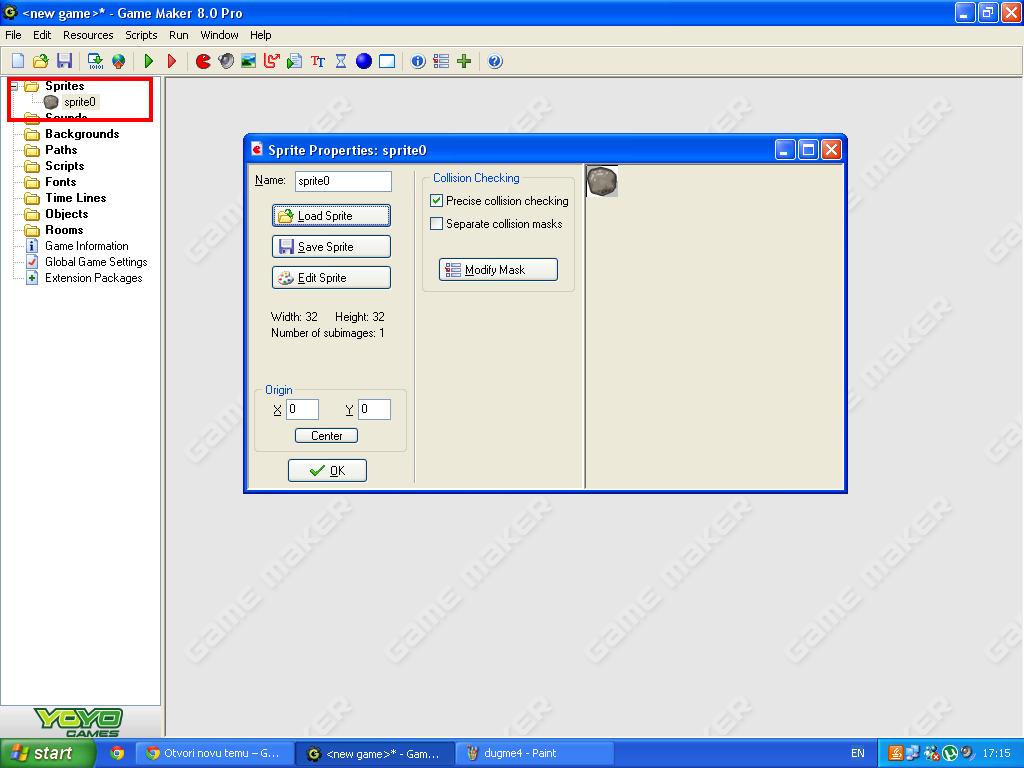Viewport: 1024px width, 768px height.
Task: Click the Save Sprite button
Action: coord(331,246)
